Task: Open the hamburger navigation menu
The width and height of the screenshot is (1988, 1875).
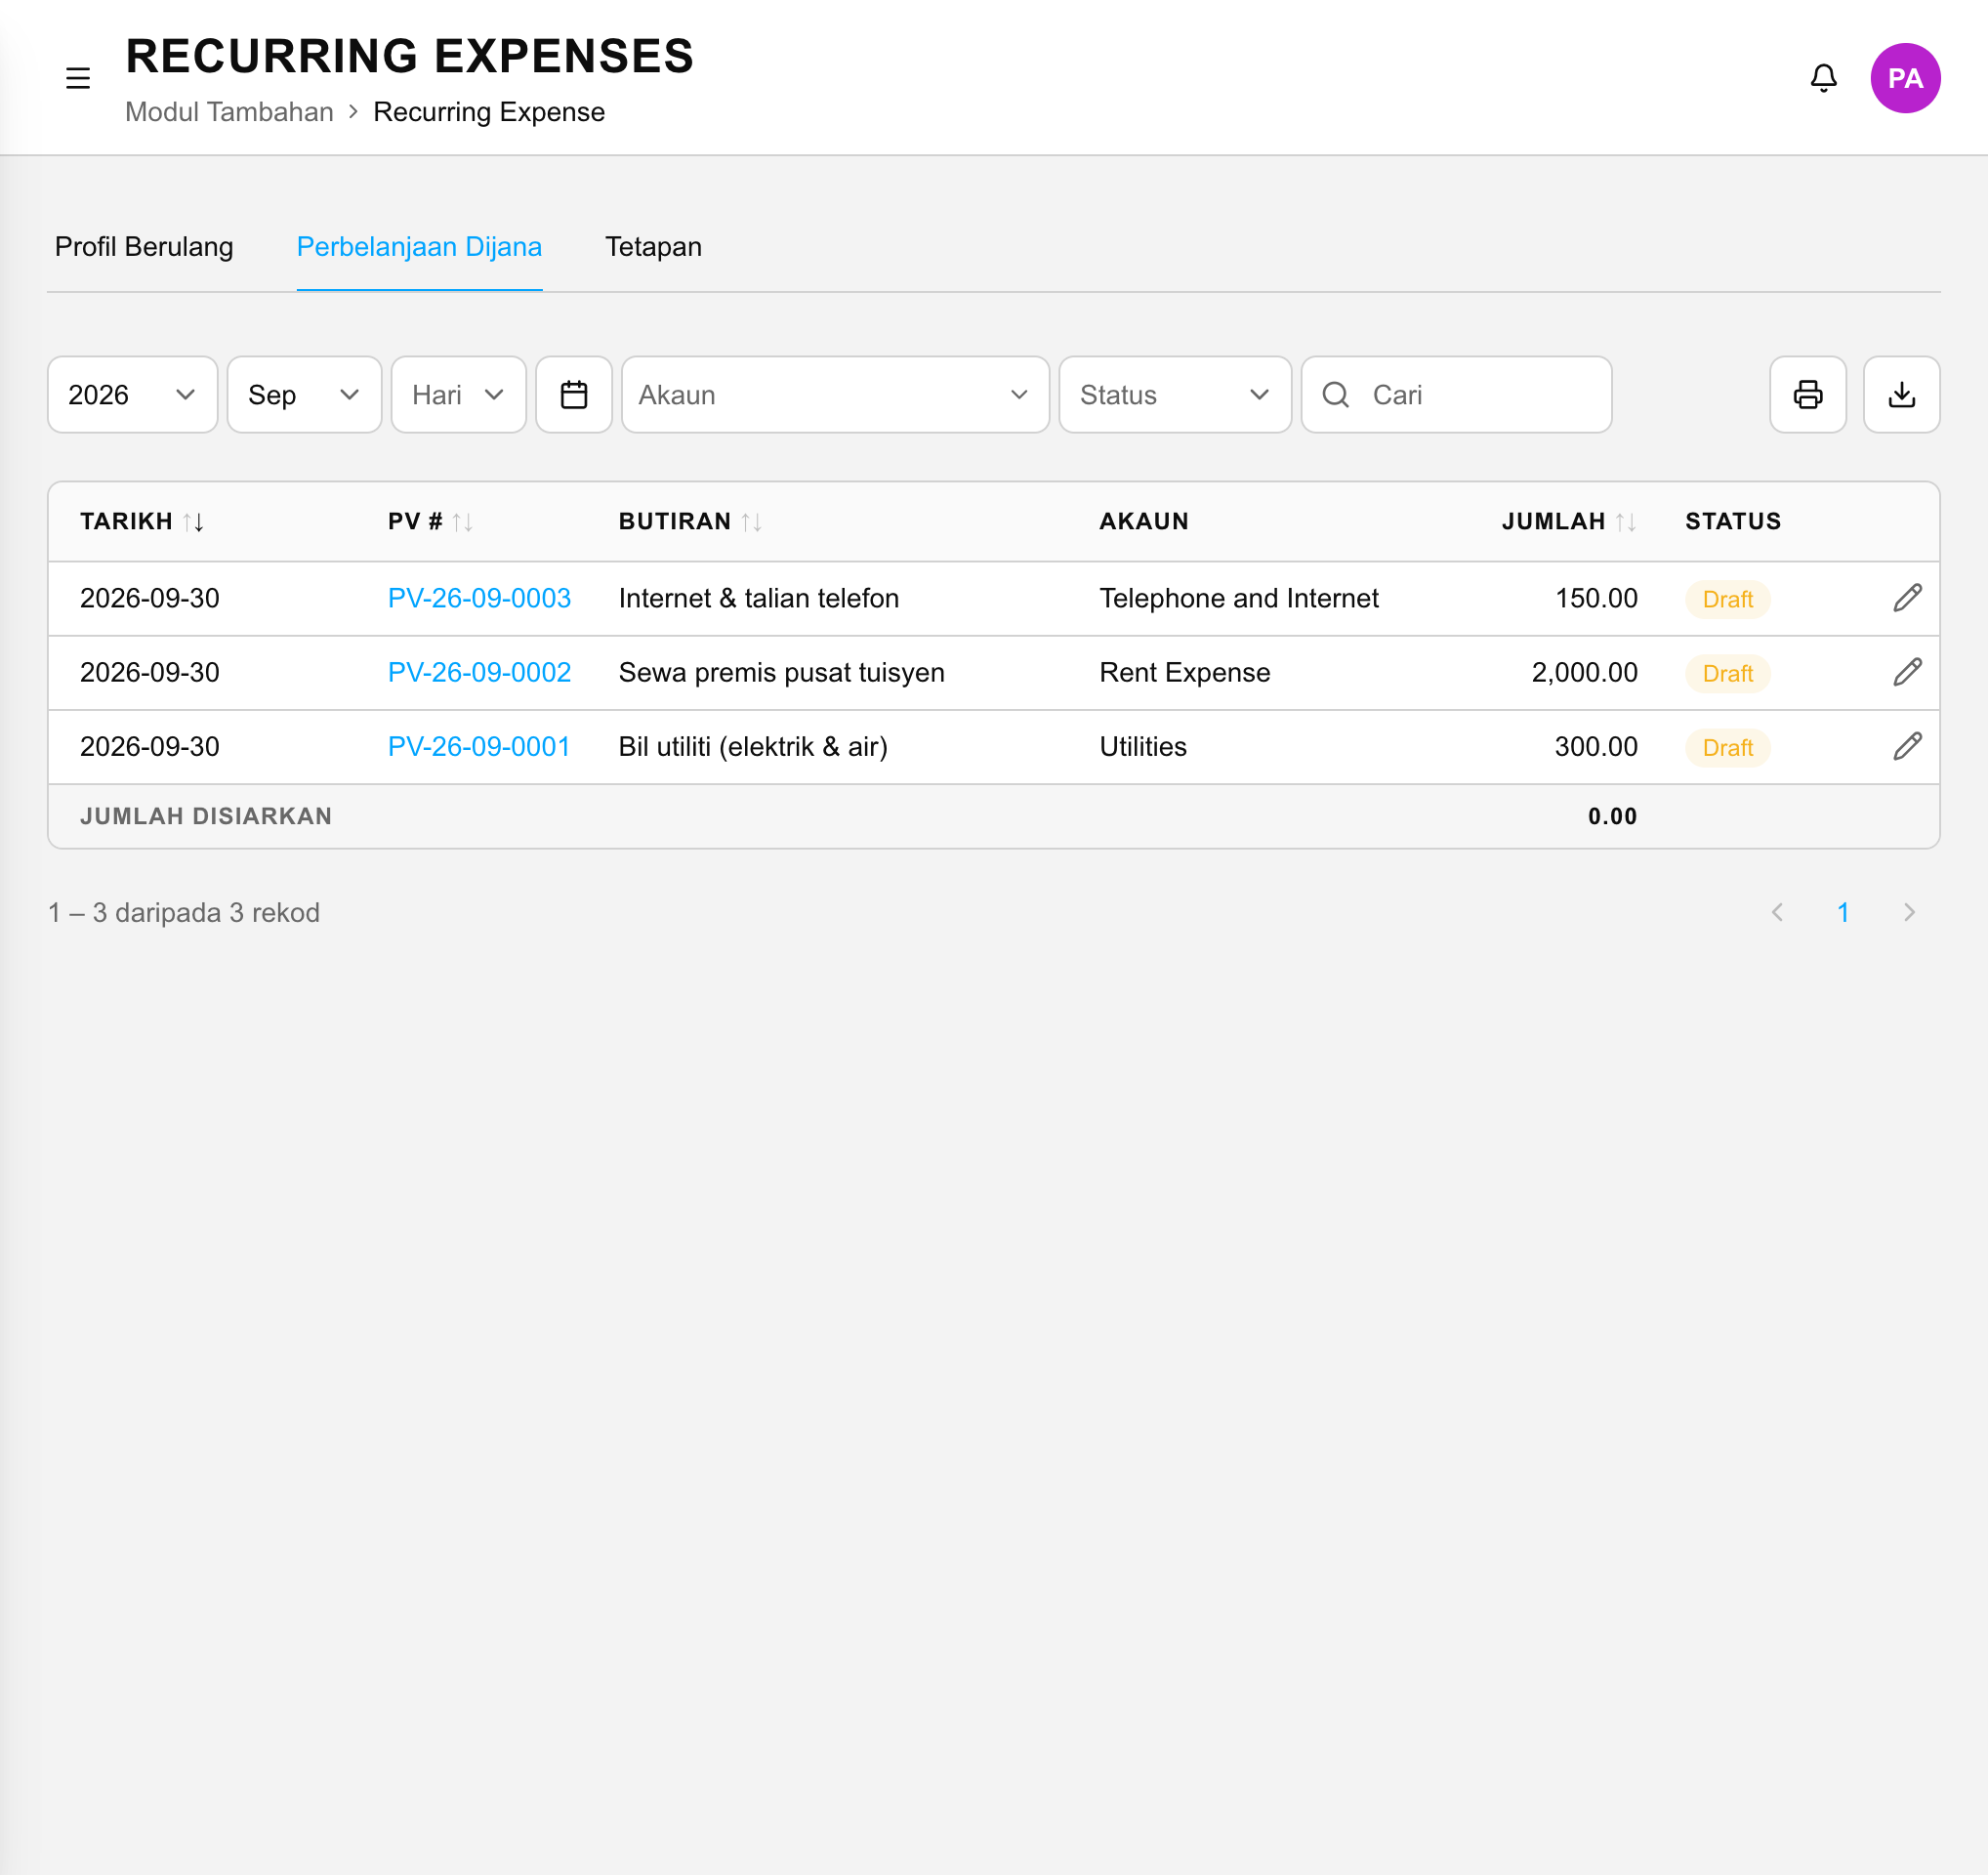Action: click(x=78, y=78)
